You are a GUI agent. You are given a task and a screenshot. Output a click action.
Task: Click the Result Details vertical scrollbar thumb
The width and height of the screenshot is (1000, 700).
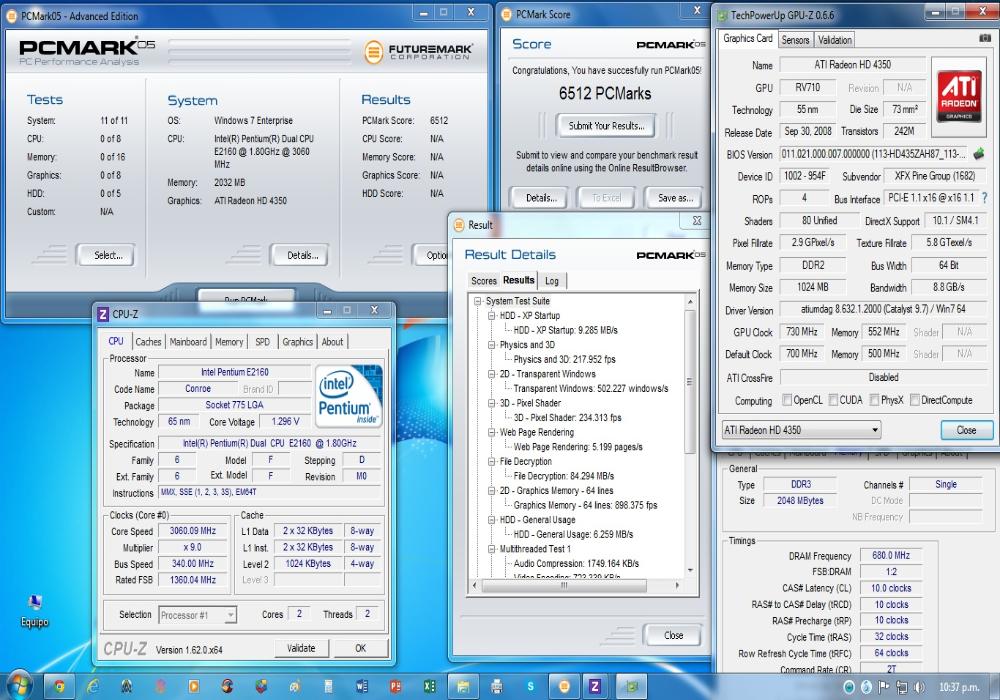[x=689, y=381]
